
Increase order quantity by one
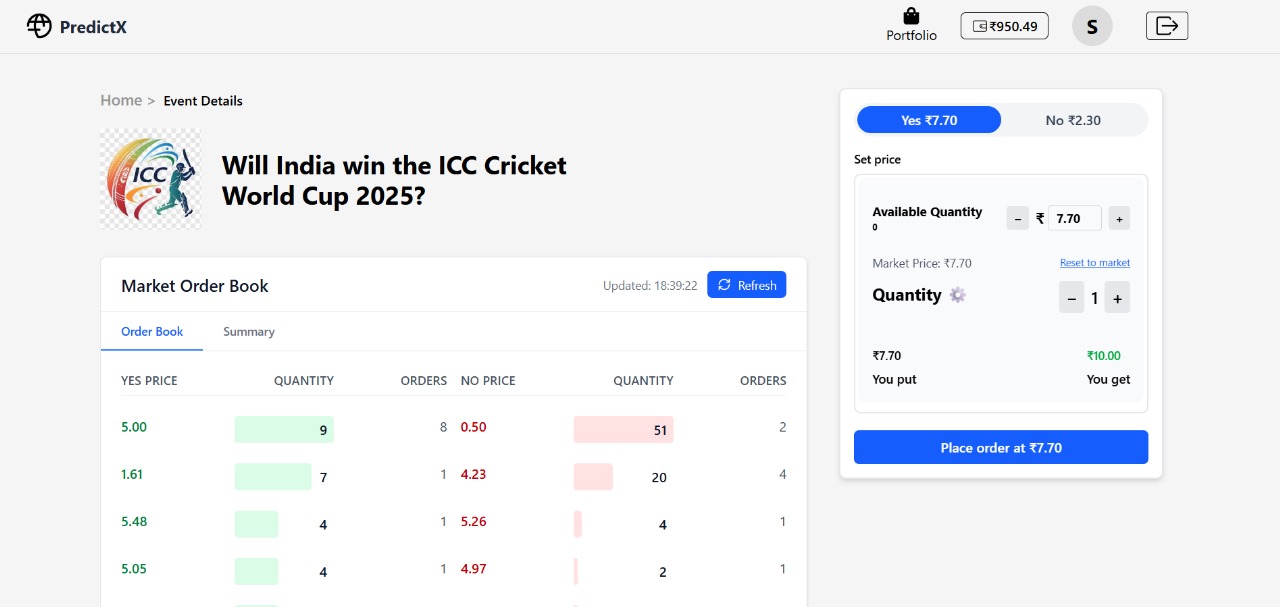click(x=1118, y=297)
